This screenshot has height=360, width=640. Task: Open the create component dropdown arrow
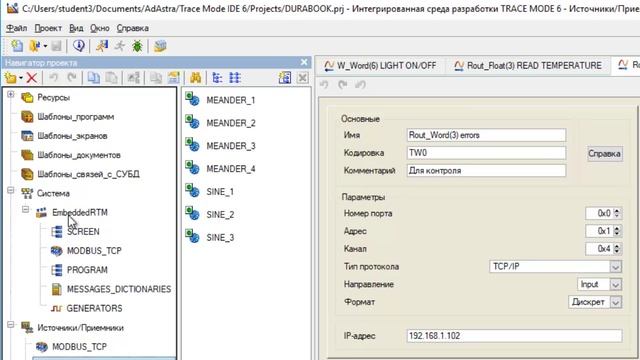click(20, 78)
